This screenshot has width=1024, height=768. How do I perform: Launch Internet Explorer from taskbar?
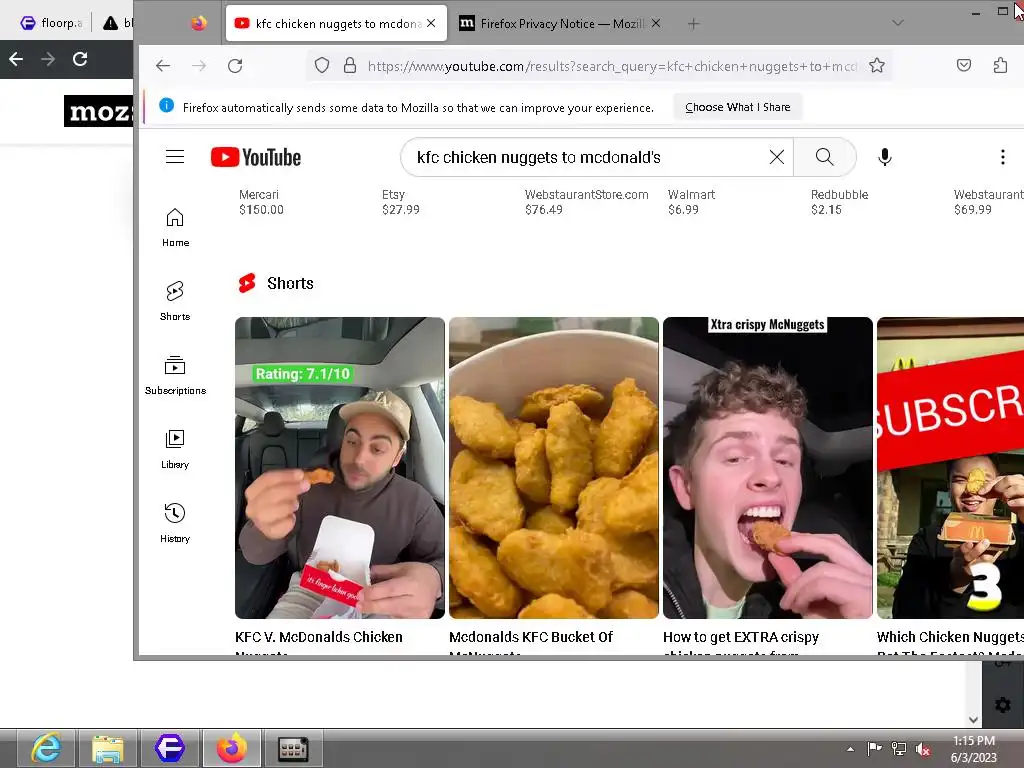[x=46, y=748]
